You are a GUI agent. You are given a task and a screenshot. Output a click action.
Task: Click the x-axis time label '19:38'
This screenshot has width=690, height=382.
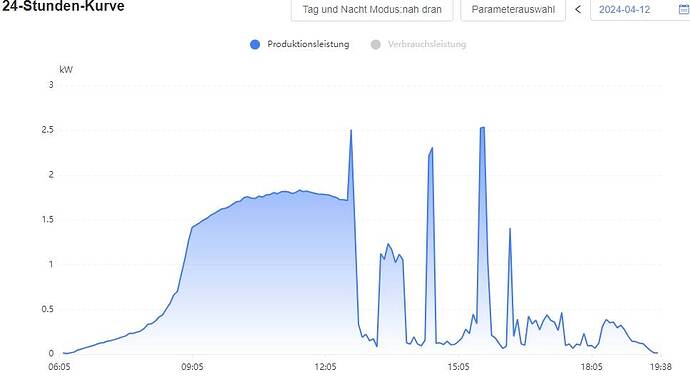pyautogui.click(x=661, y=367)
